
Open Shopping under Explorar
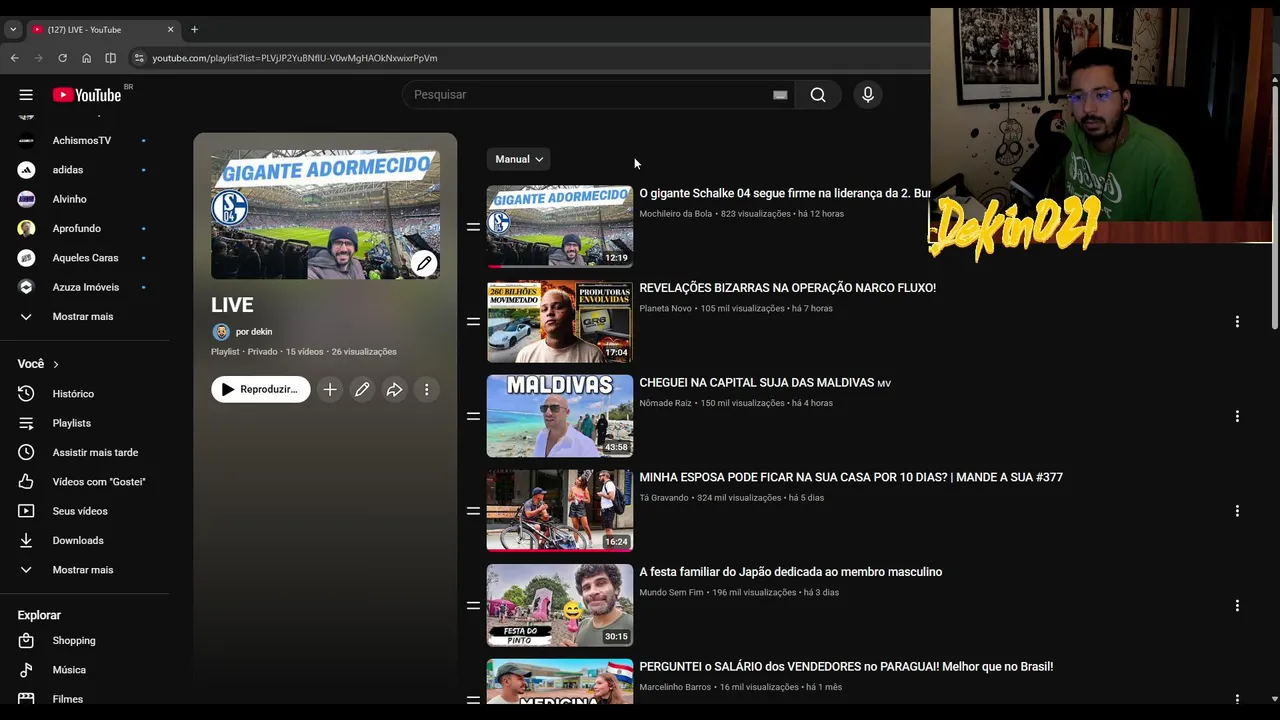point(73,640)
